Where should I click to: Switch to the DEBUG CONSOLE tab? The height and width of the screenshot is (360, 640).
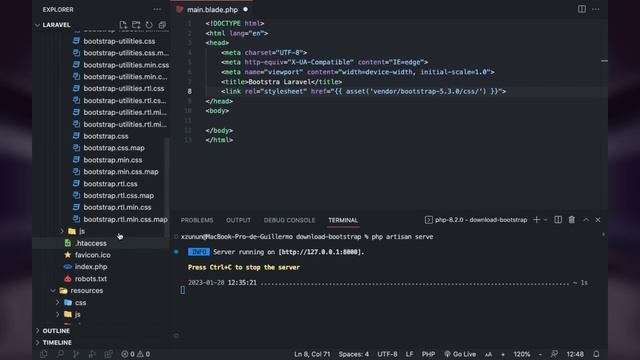pos(289,220)
